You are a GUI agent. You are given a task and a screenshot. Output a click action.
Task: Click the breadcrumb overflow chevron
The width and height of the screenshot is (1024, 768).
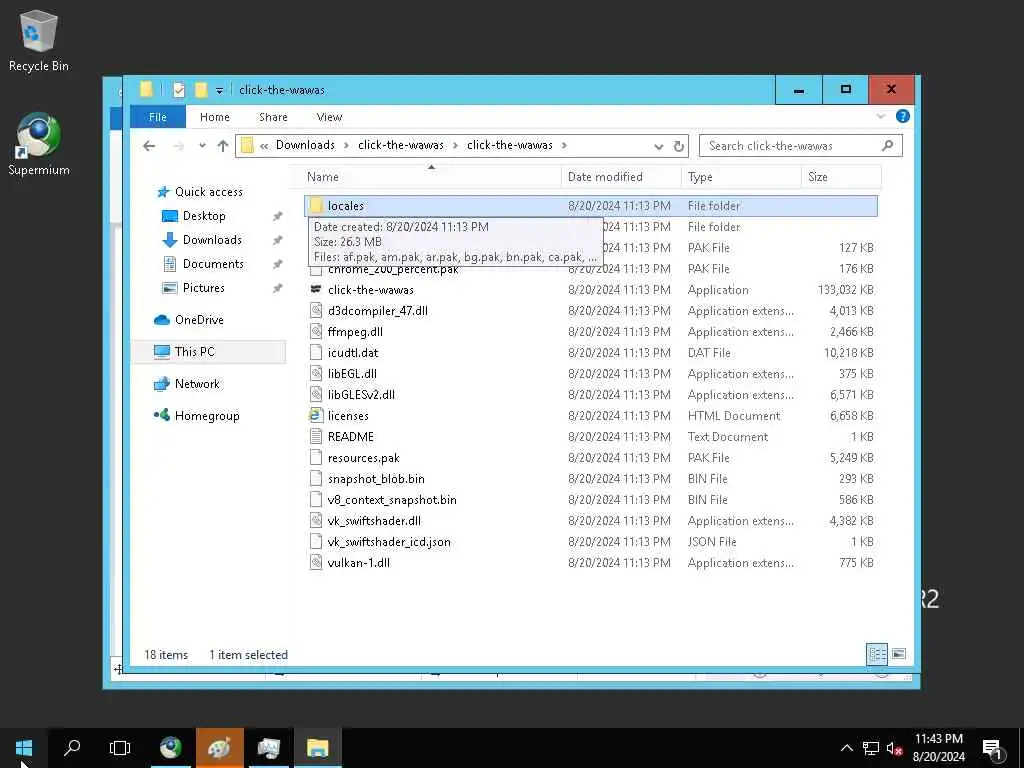[x=264, y=146]
